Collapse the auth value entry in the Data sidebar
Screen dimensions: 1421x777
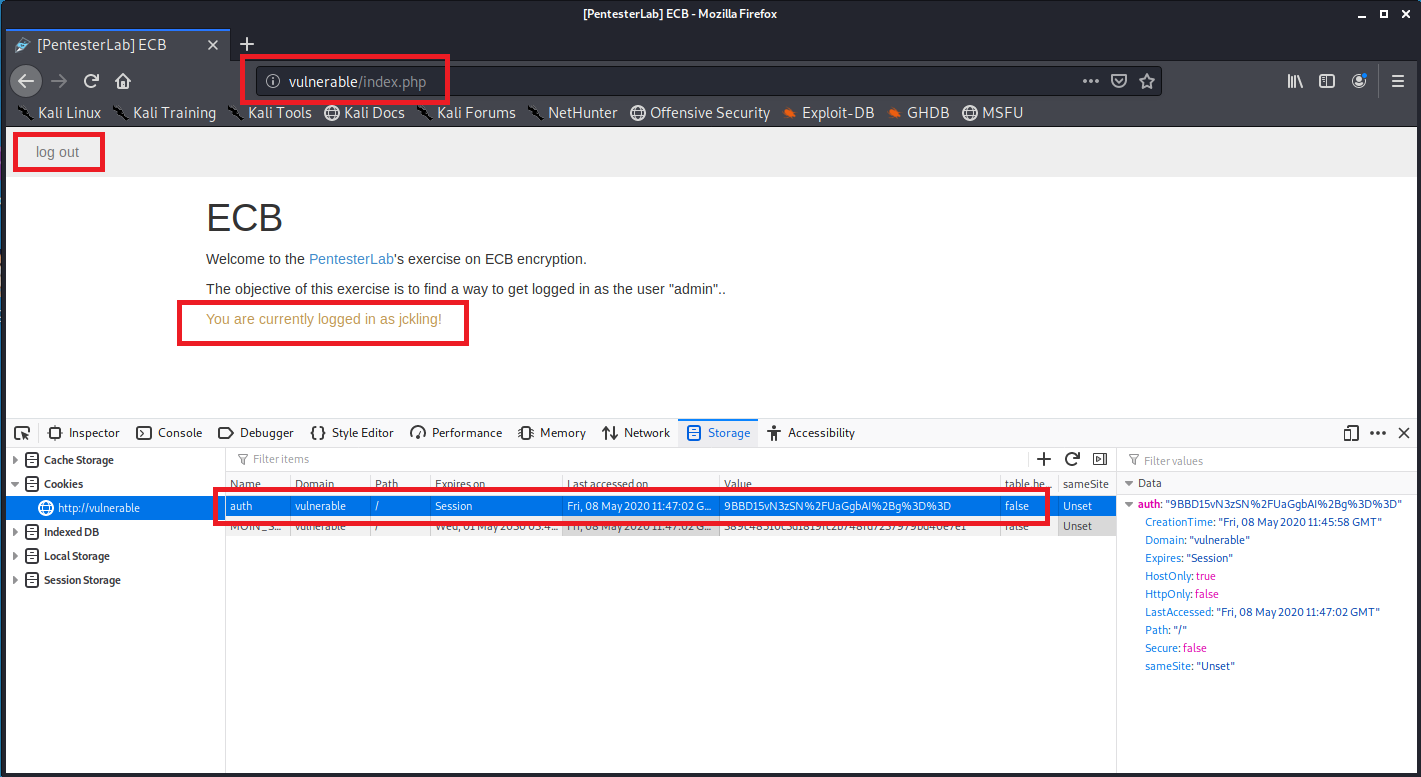tap(1130, 504)
